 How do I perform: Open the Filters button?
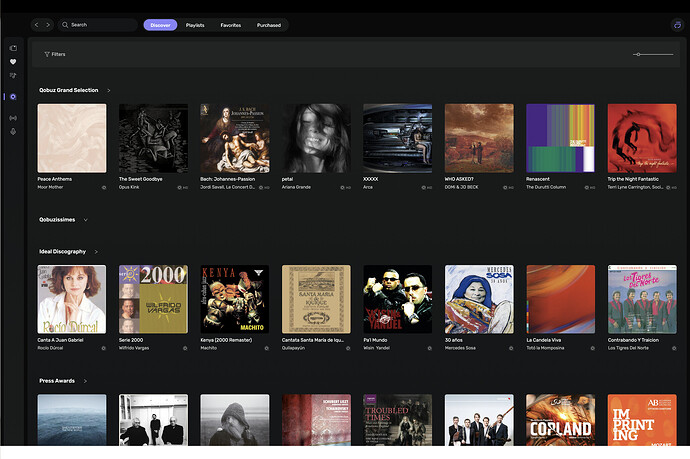click(x=55, y=55)
